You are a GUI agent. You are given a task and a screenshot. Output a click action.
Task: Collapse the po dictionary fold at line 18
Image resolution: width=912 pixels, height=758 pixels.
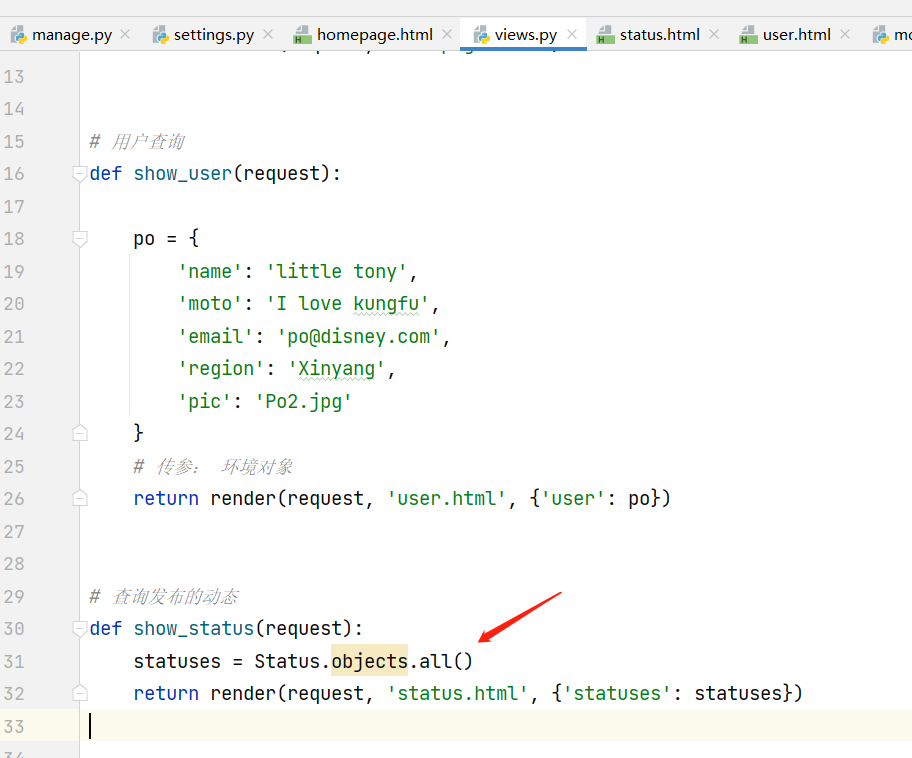[80, 239]
